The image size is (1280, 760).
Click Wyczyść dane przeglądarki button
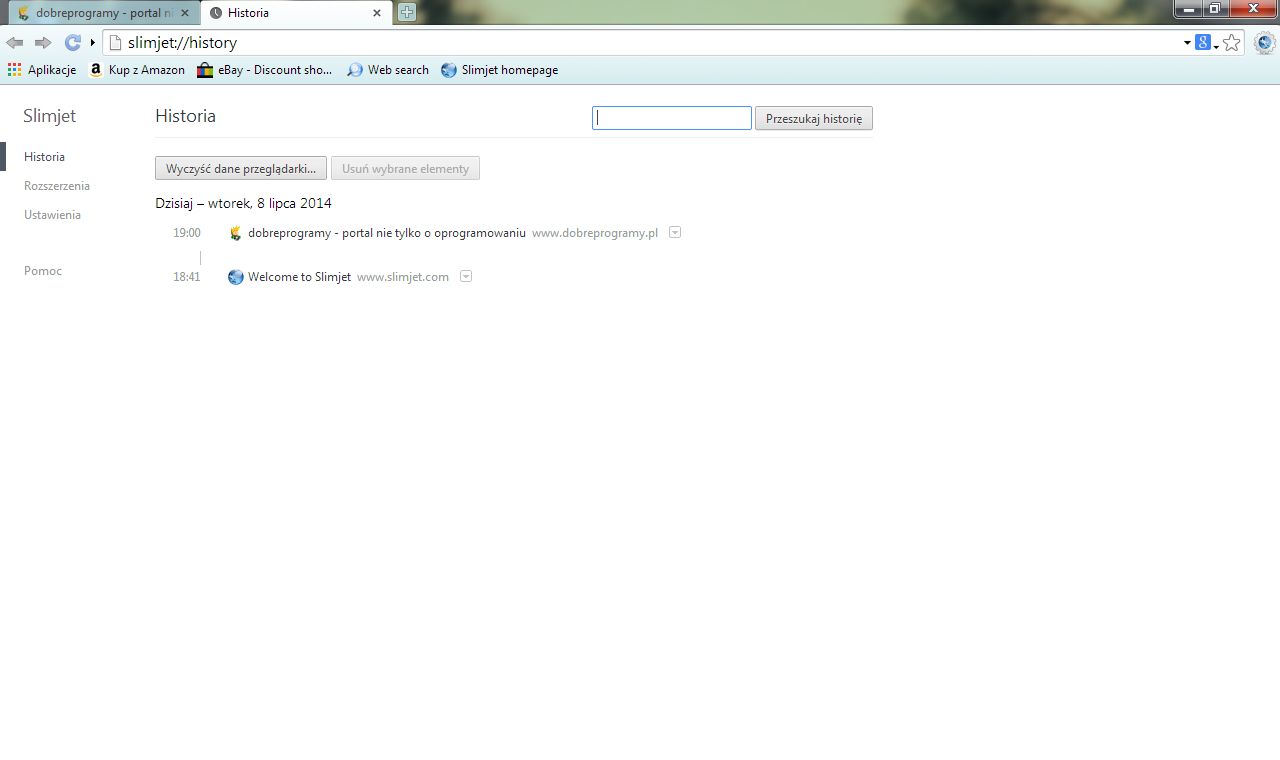click(241, 168)
